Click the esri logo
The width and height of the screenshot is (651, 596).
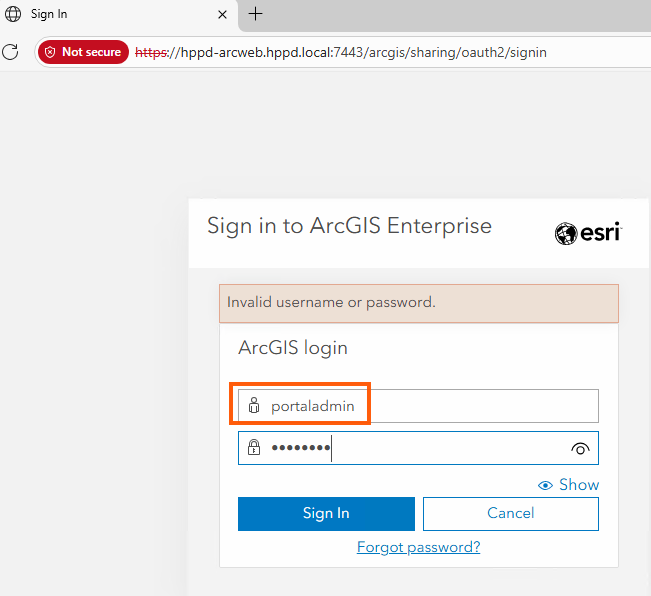coord(588,233)
